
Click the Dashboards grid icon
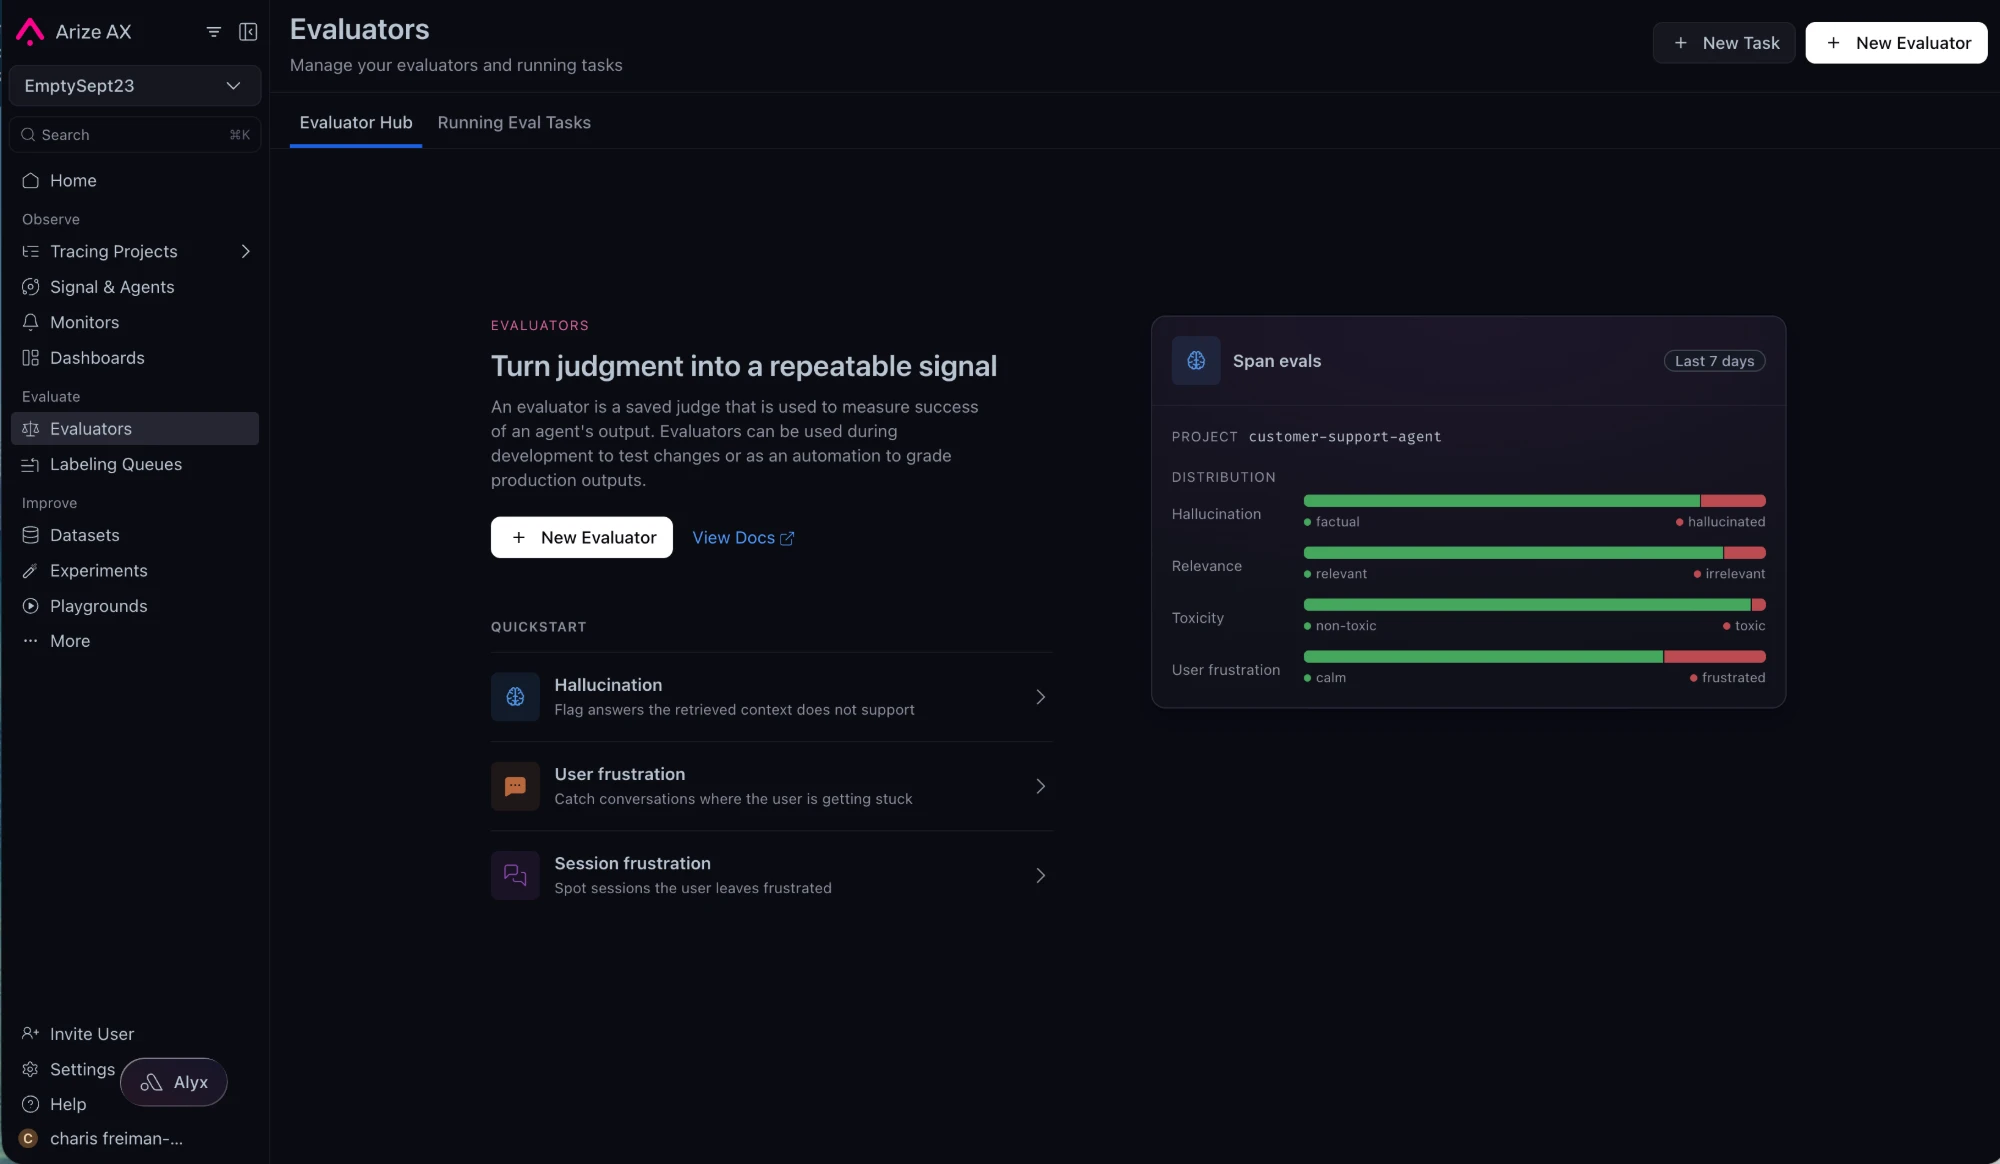31,358
